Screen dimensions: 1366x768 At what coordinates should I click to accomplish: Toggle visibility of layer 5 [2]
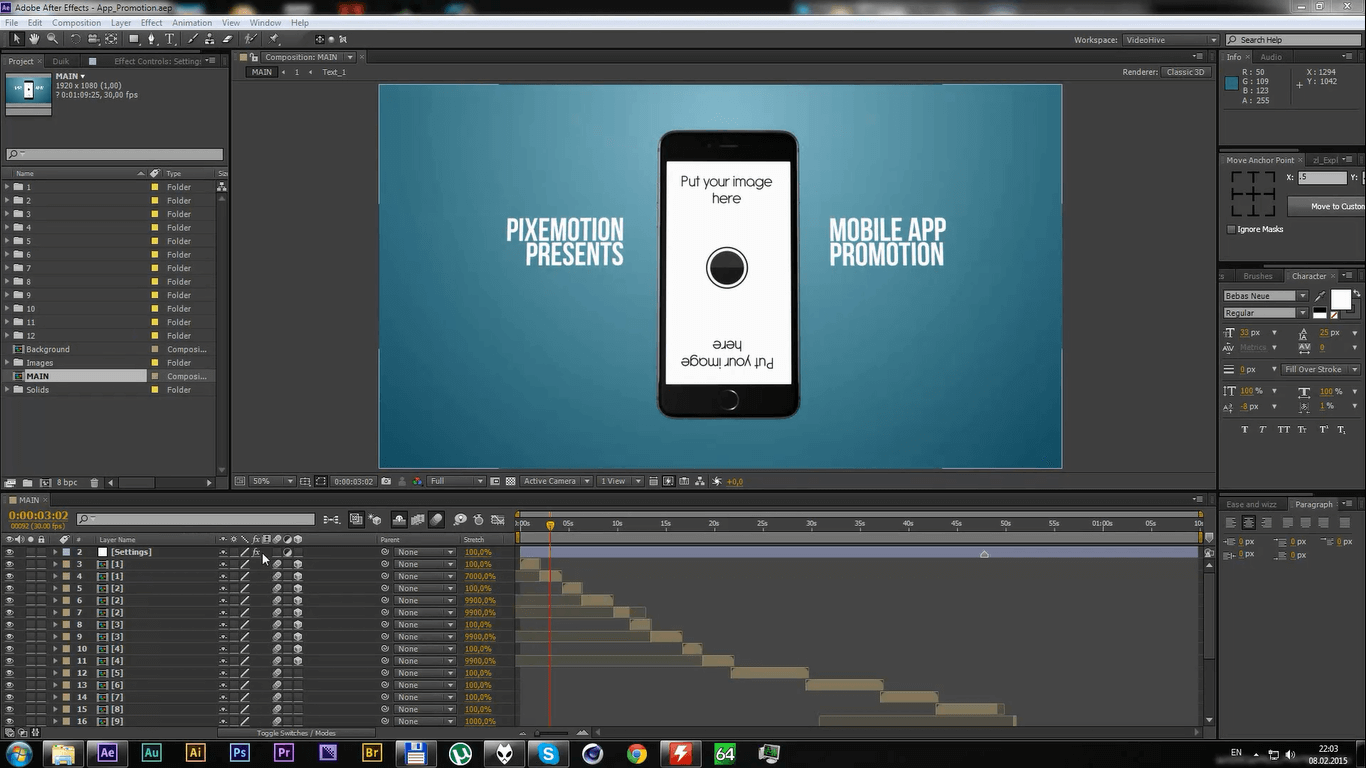(9, 588)
